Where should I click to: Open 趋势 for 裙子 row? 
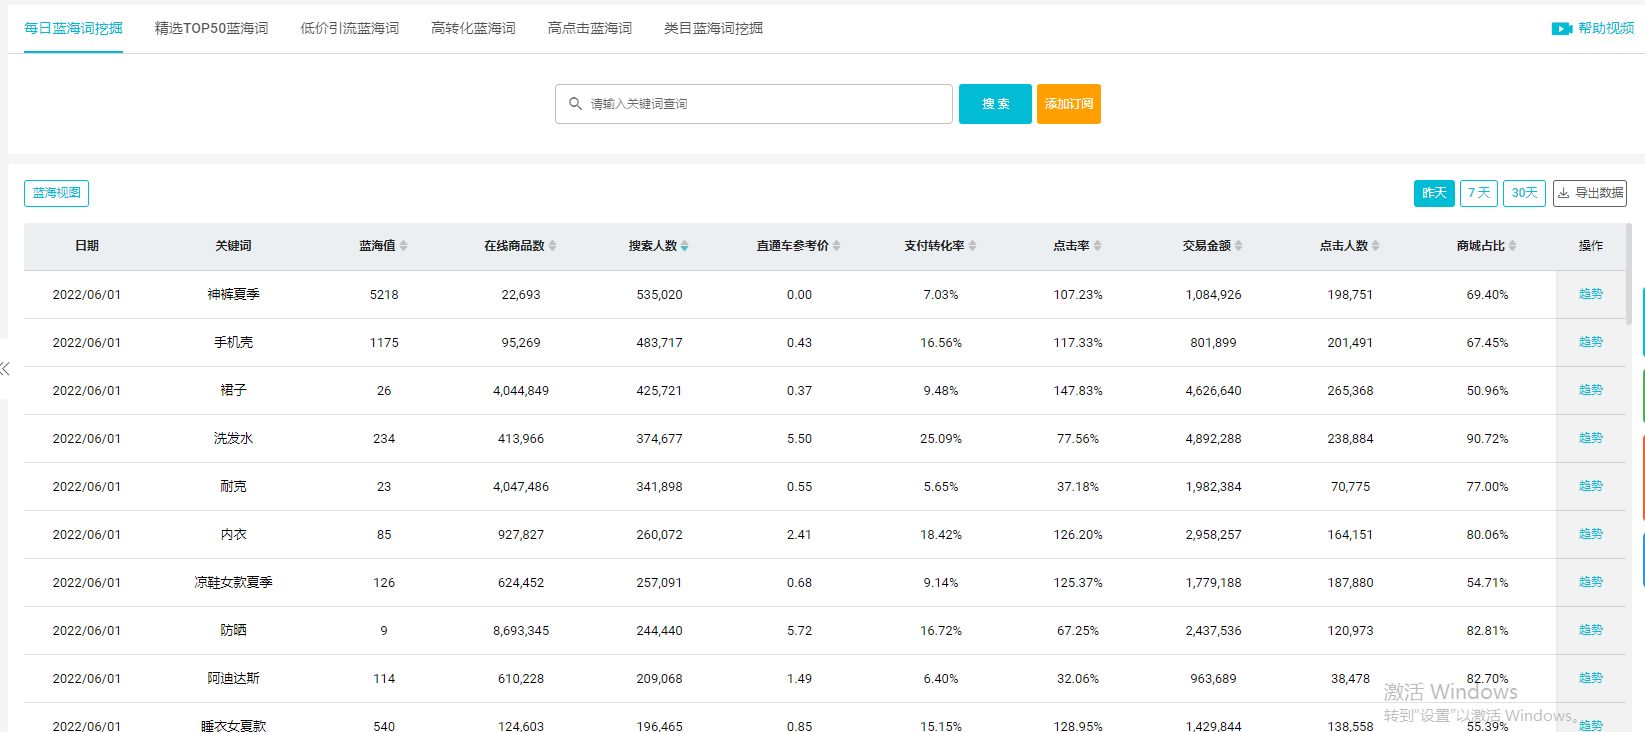(x=1590, y=390)
